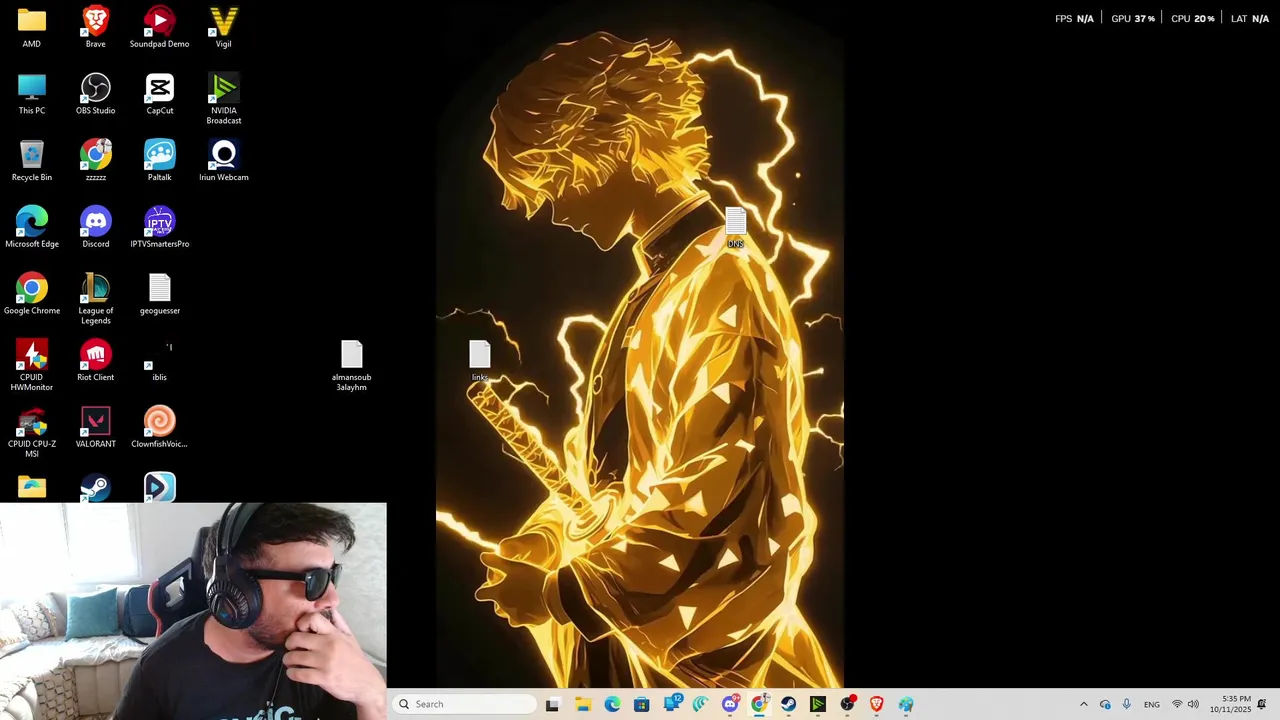Switch to Brave in the taskbar
1280x720 pixels.
pyautogui.click(x=877, y=704)
